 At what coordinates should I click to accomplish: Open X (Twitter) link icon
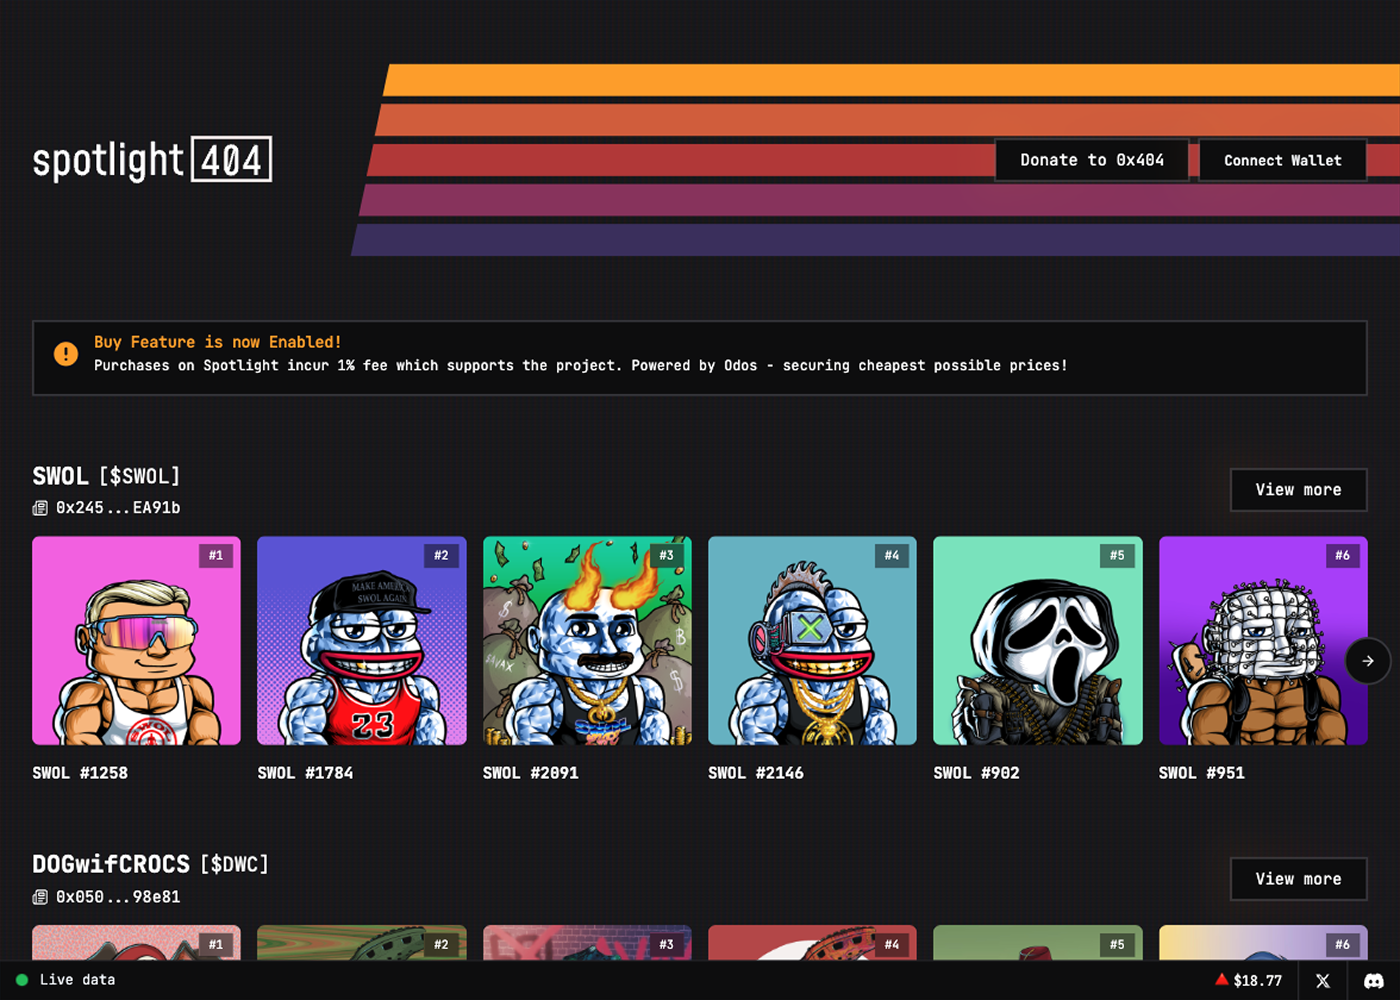click(1323, 981)
